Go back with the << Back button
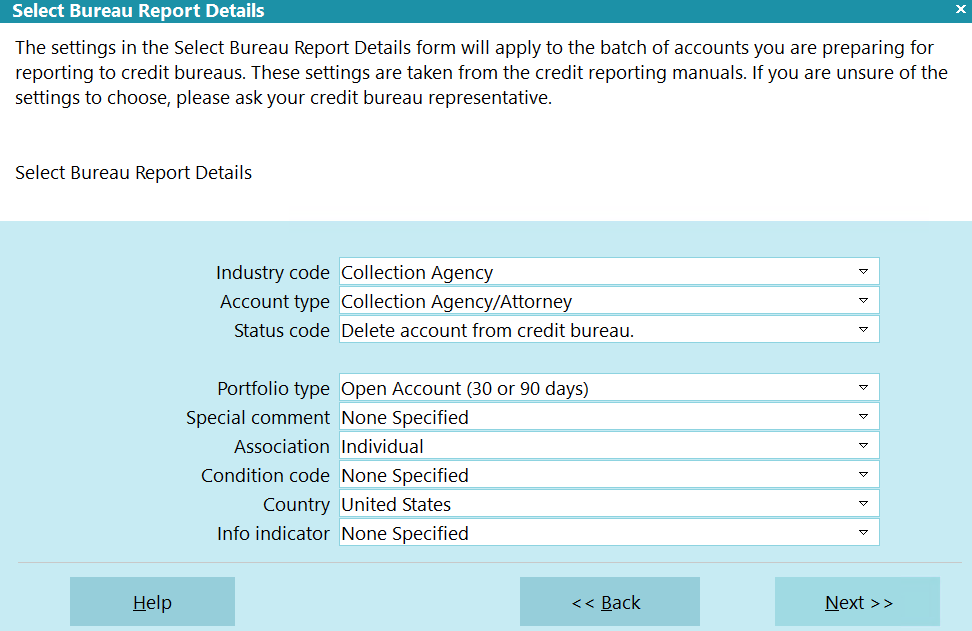Image resolution: width=972 pixels, height=631 pixels. click(609, 602)
